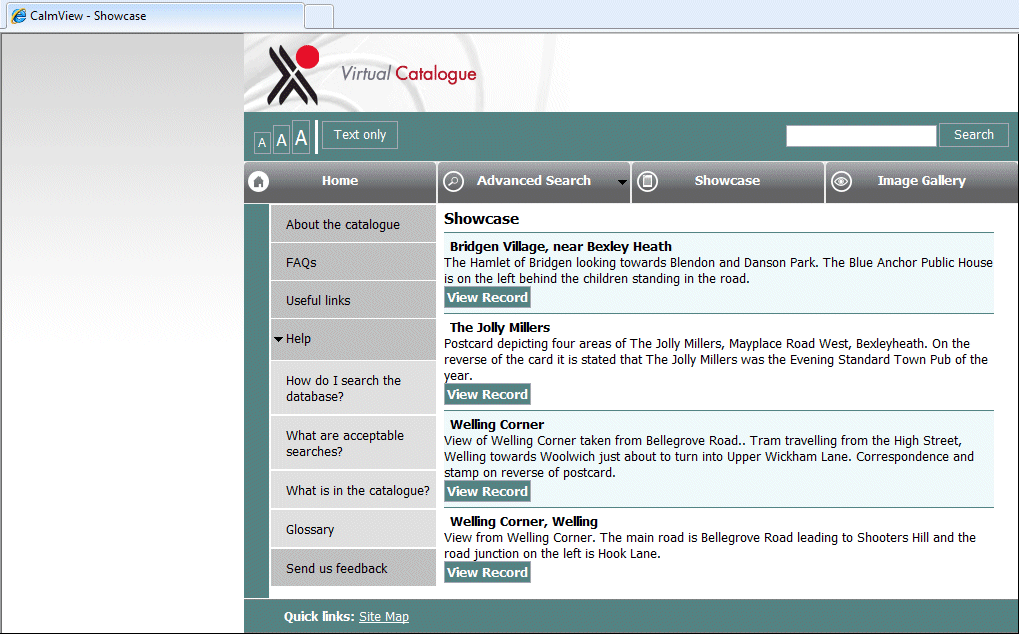The width and height of the screenshot is (1019, 634).
Task: Select the smallest font size icon
Action: click(x=261, y=143)
